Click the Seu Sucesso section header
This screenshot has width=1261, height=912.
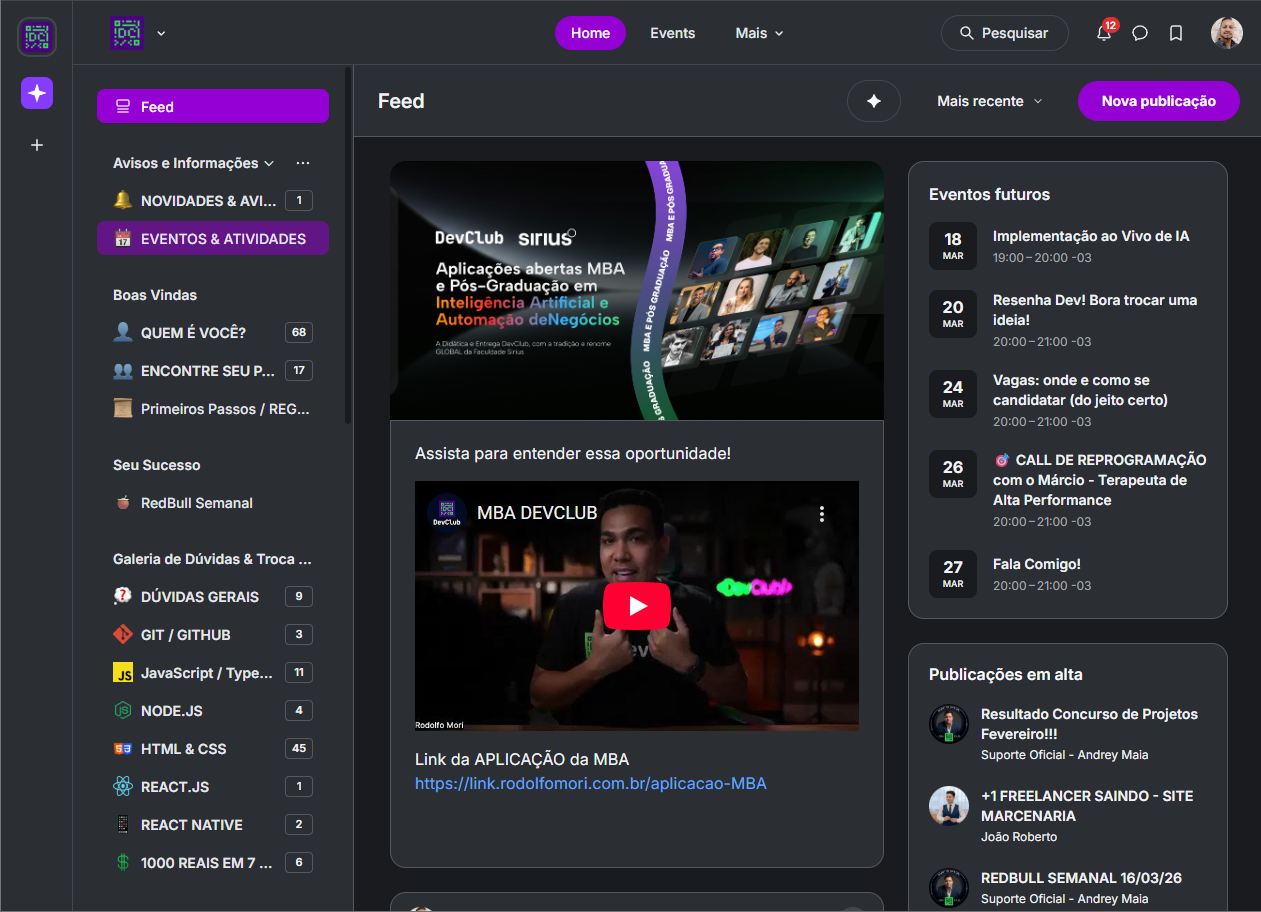coord(157,465)
